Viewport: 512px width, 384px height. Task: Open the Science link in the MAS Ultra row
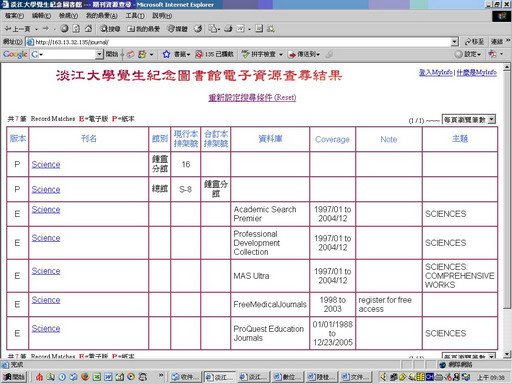point(46,271)
